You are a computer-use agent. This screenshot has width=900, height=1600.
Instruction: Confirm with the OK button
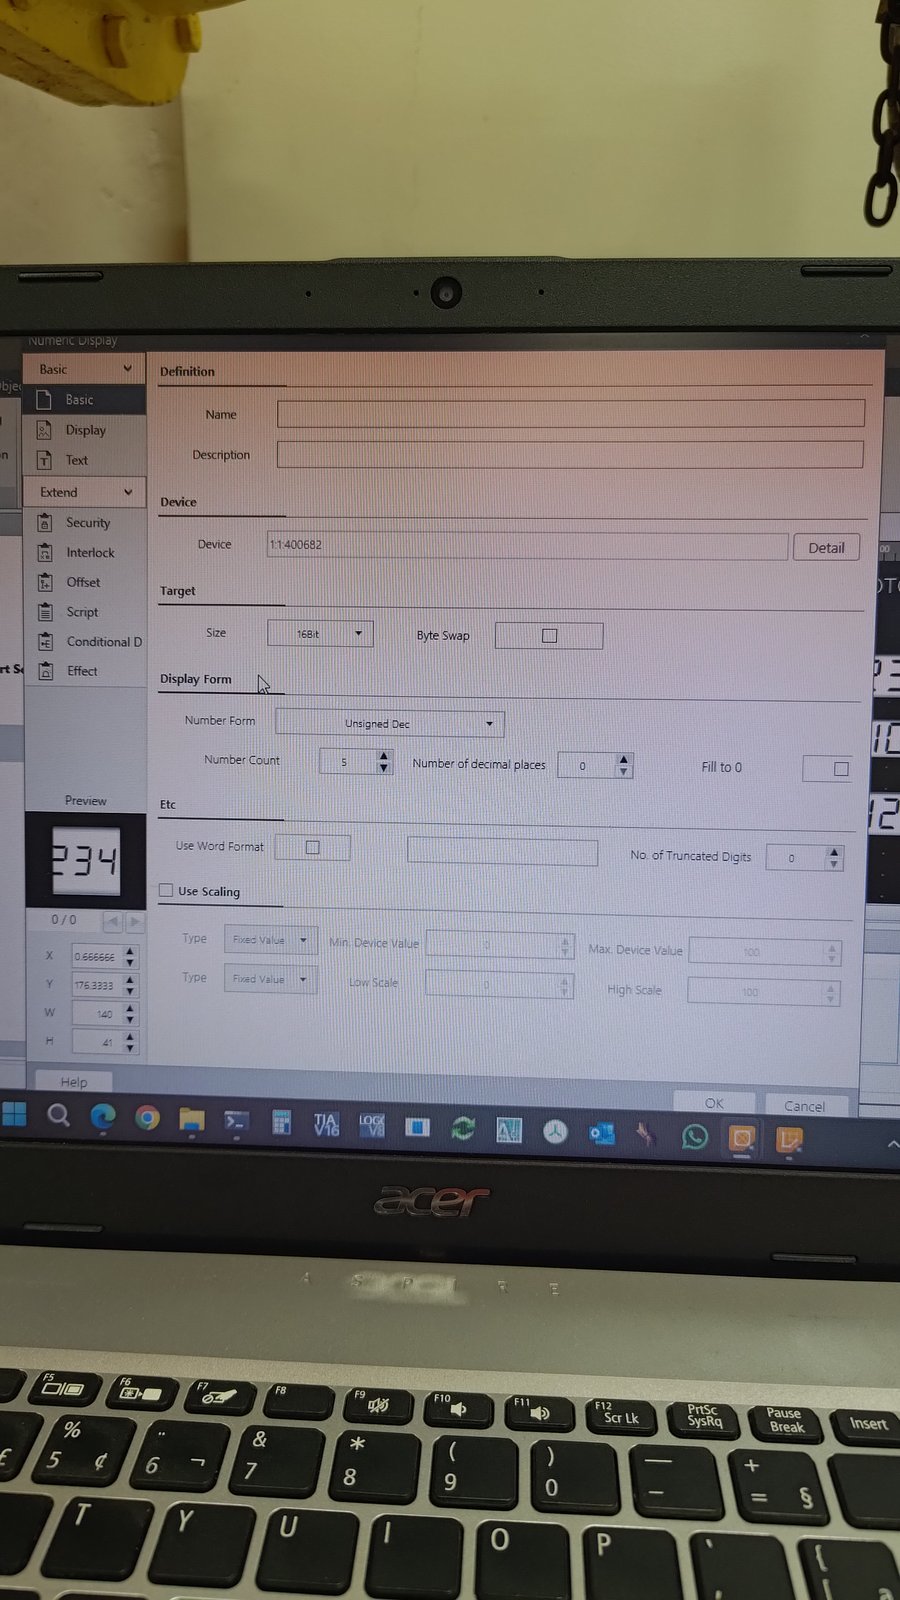coord(714,1103)
